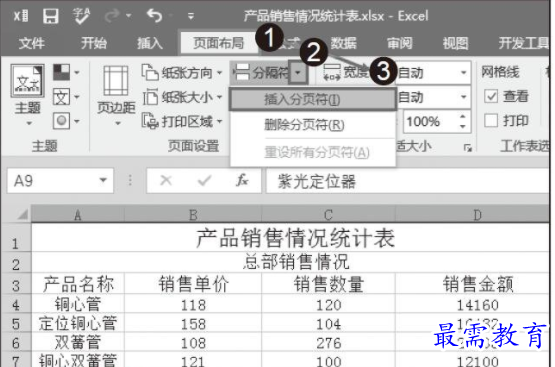Click the fx insert function button
The width and height of the screenshot is (555, 367).
(x=242, y=180)
